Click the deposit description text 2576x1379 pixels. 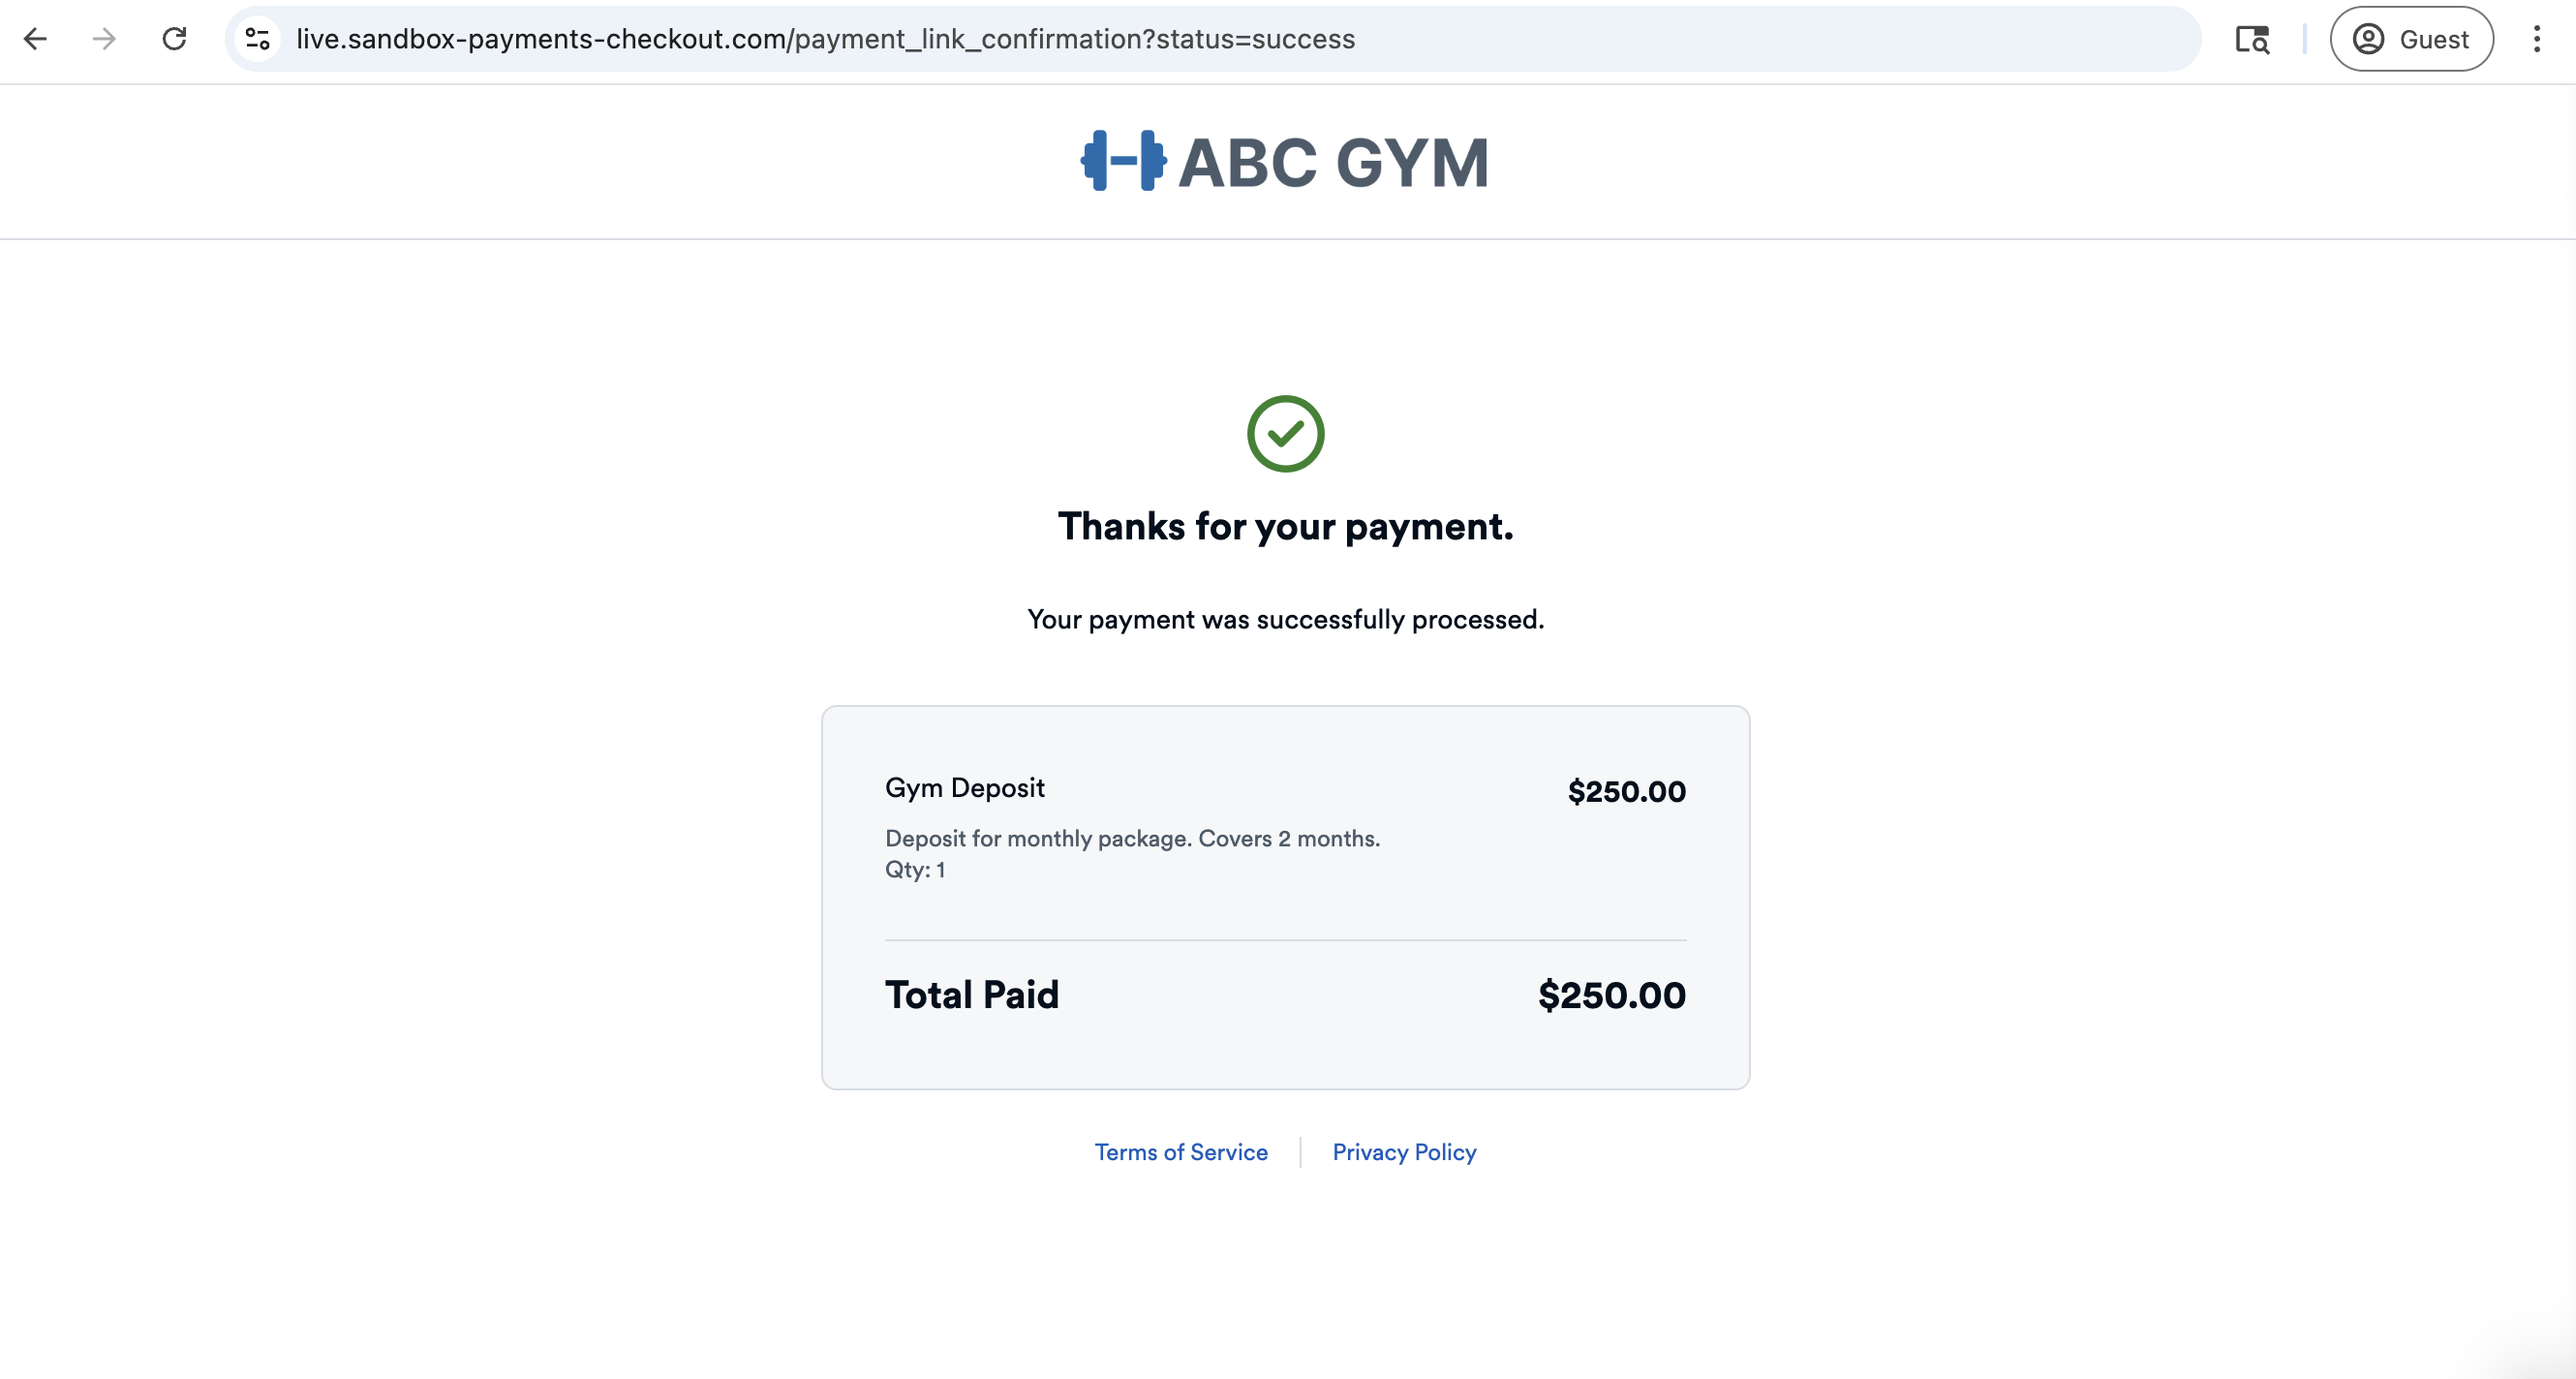(1132, 839)
